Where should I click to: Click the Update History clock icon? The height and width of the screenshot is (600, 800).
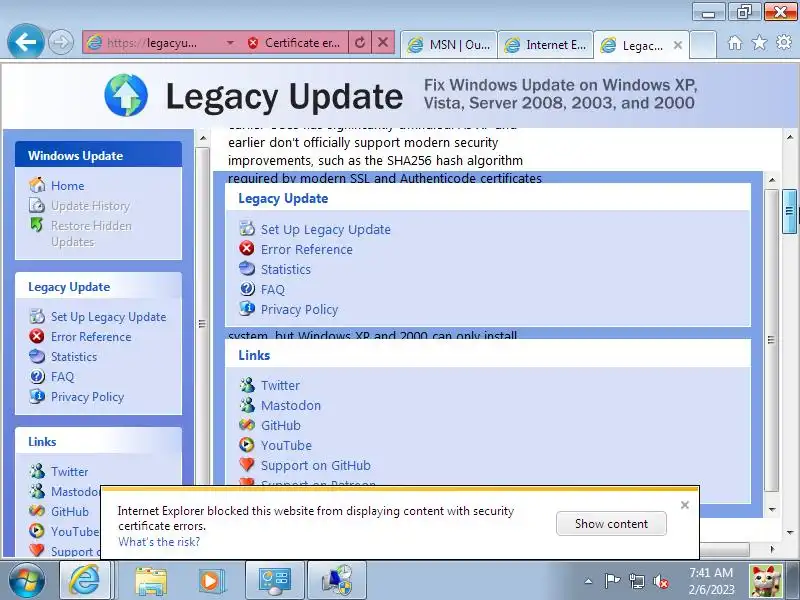37,205
